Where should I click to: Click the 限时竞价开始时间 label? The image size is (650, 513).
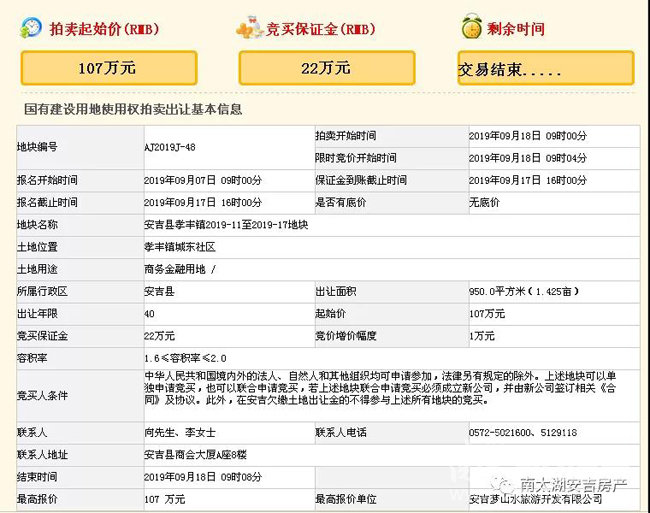tap(356, 158)
